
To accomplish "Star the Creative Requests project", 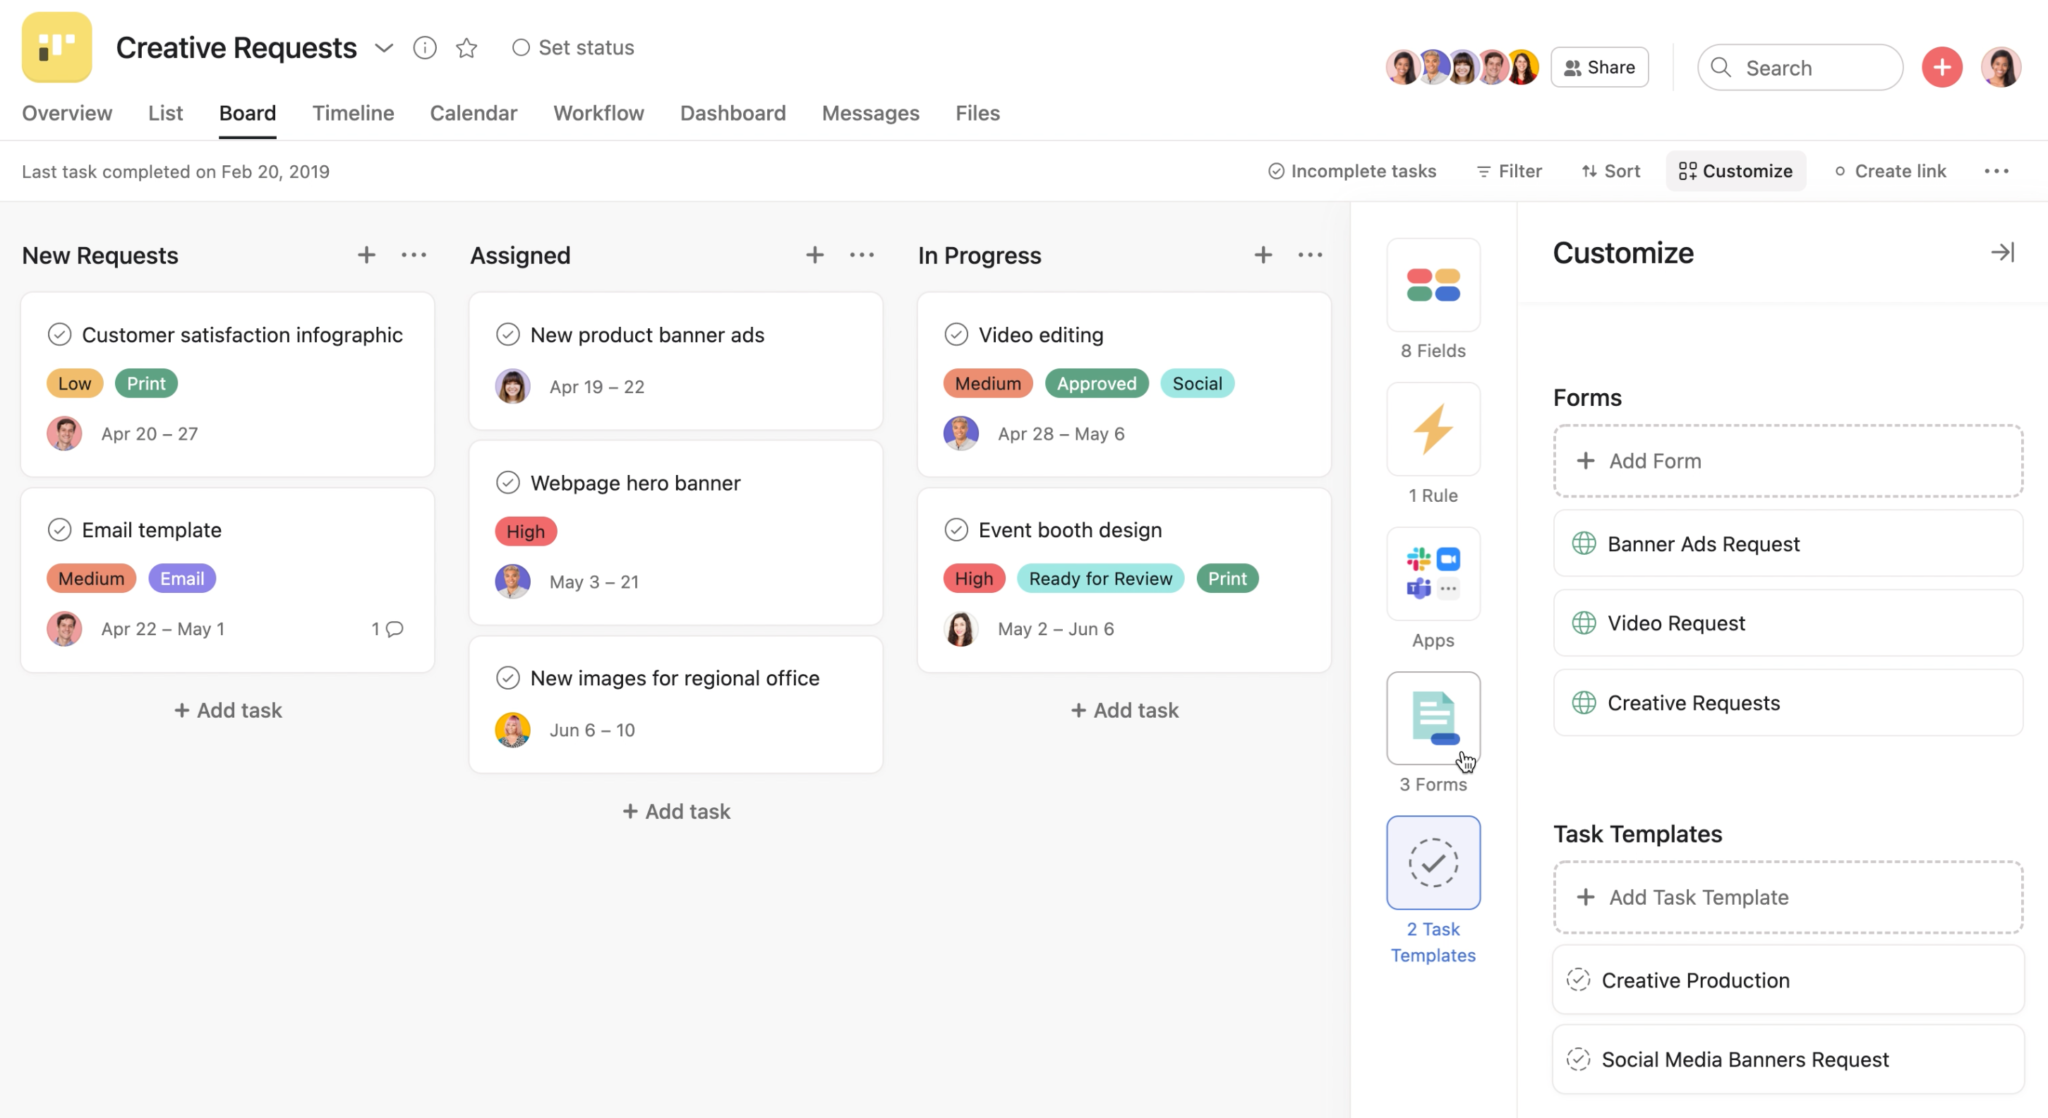I will click(x=466, y=48).
